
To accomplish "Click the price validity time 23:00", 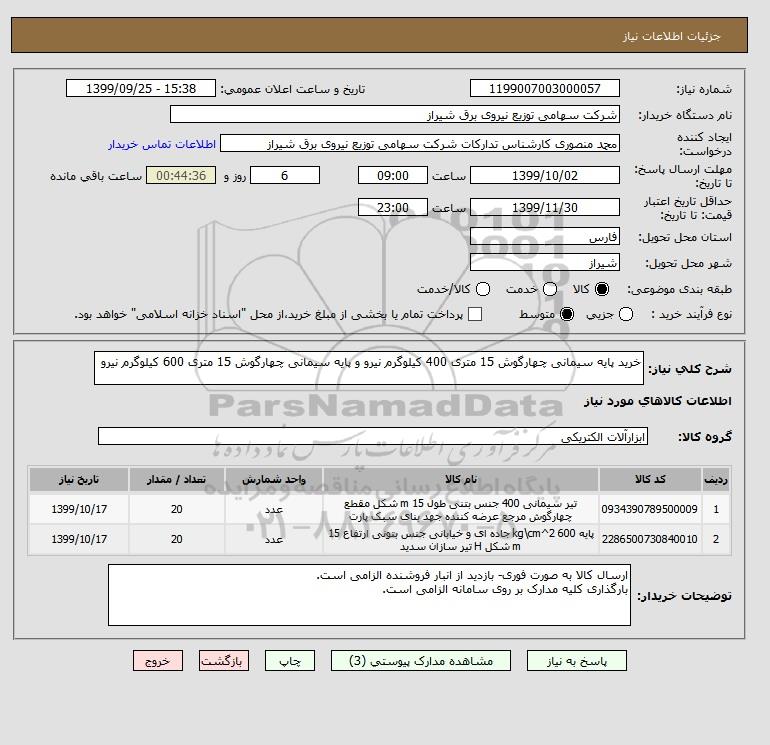I will point(393,207).
